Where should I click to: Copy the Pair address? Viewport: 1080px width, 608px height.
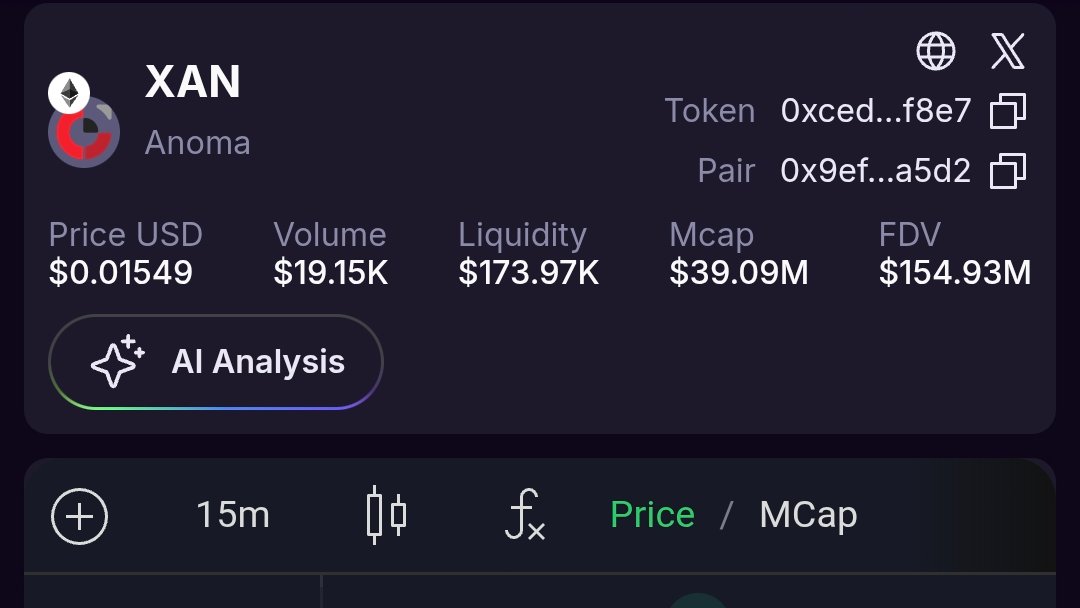coord(1008,171)
